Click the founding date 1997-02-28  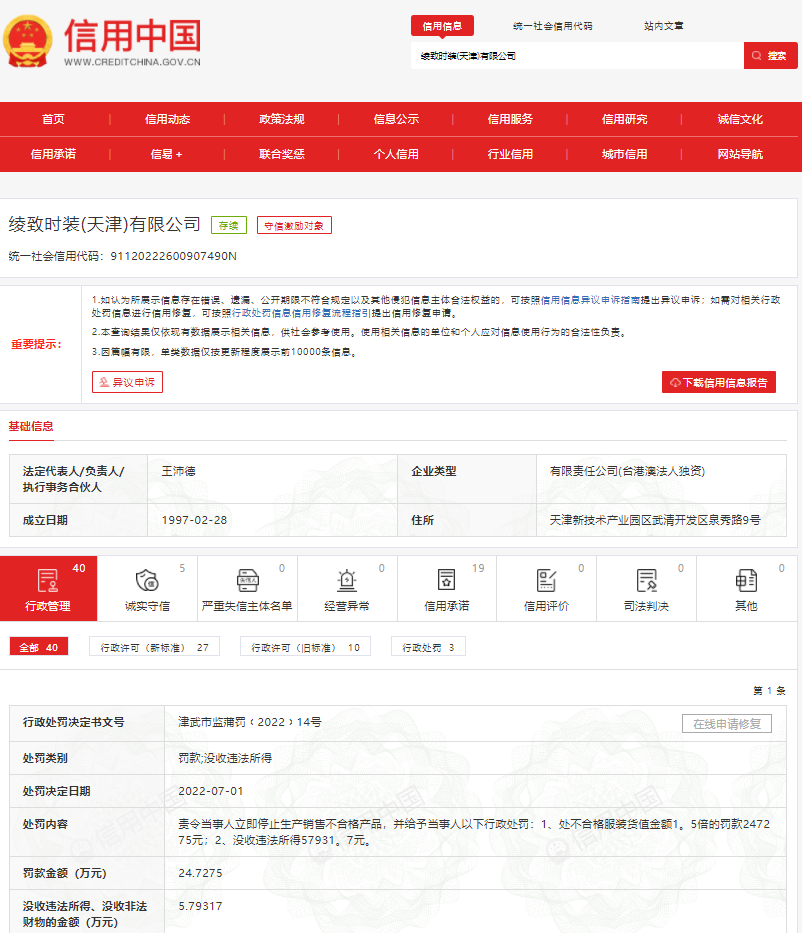(194, 519)
